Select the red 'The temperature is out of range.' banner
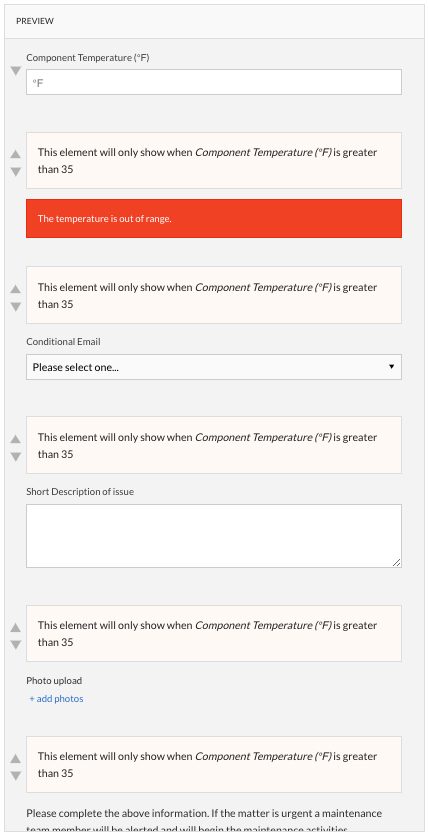Screen dimensions: 429x837 [214, 218]
